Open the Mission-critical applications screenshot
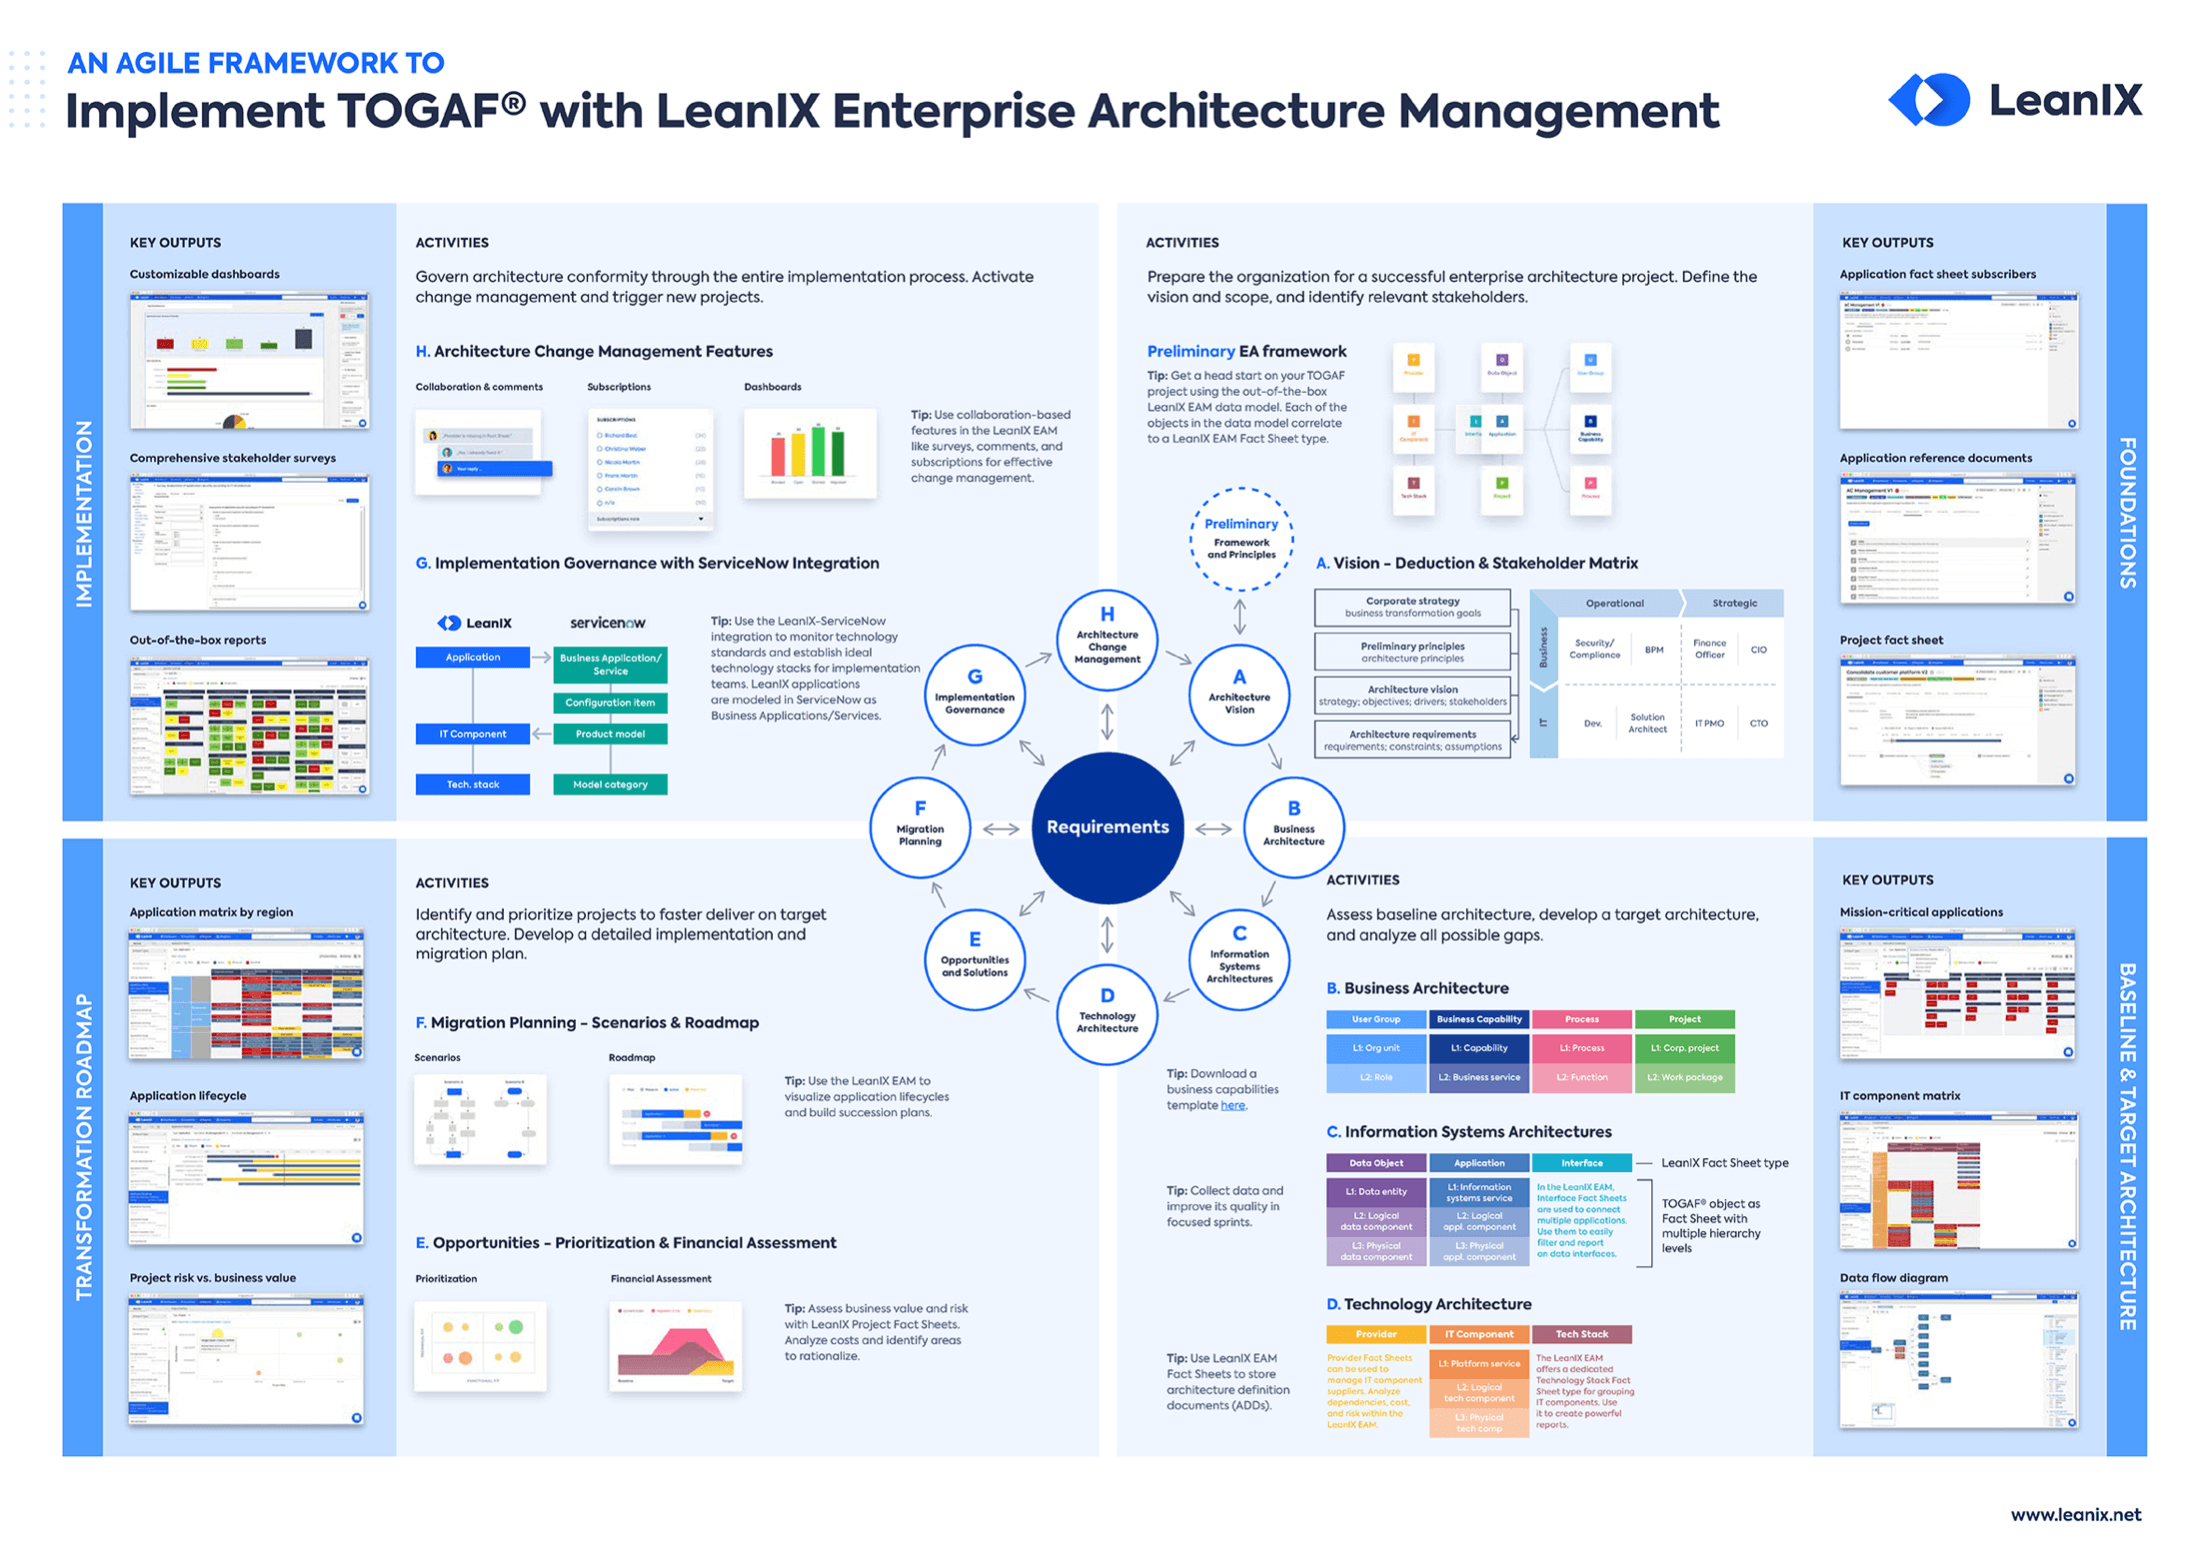This screenshot has width=2204, height=1558. 1958,994
